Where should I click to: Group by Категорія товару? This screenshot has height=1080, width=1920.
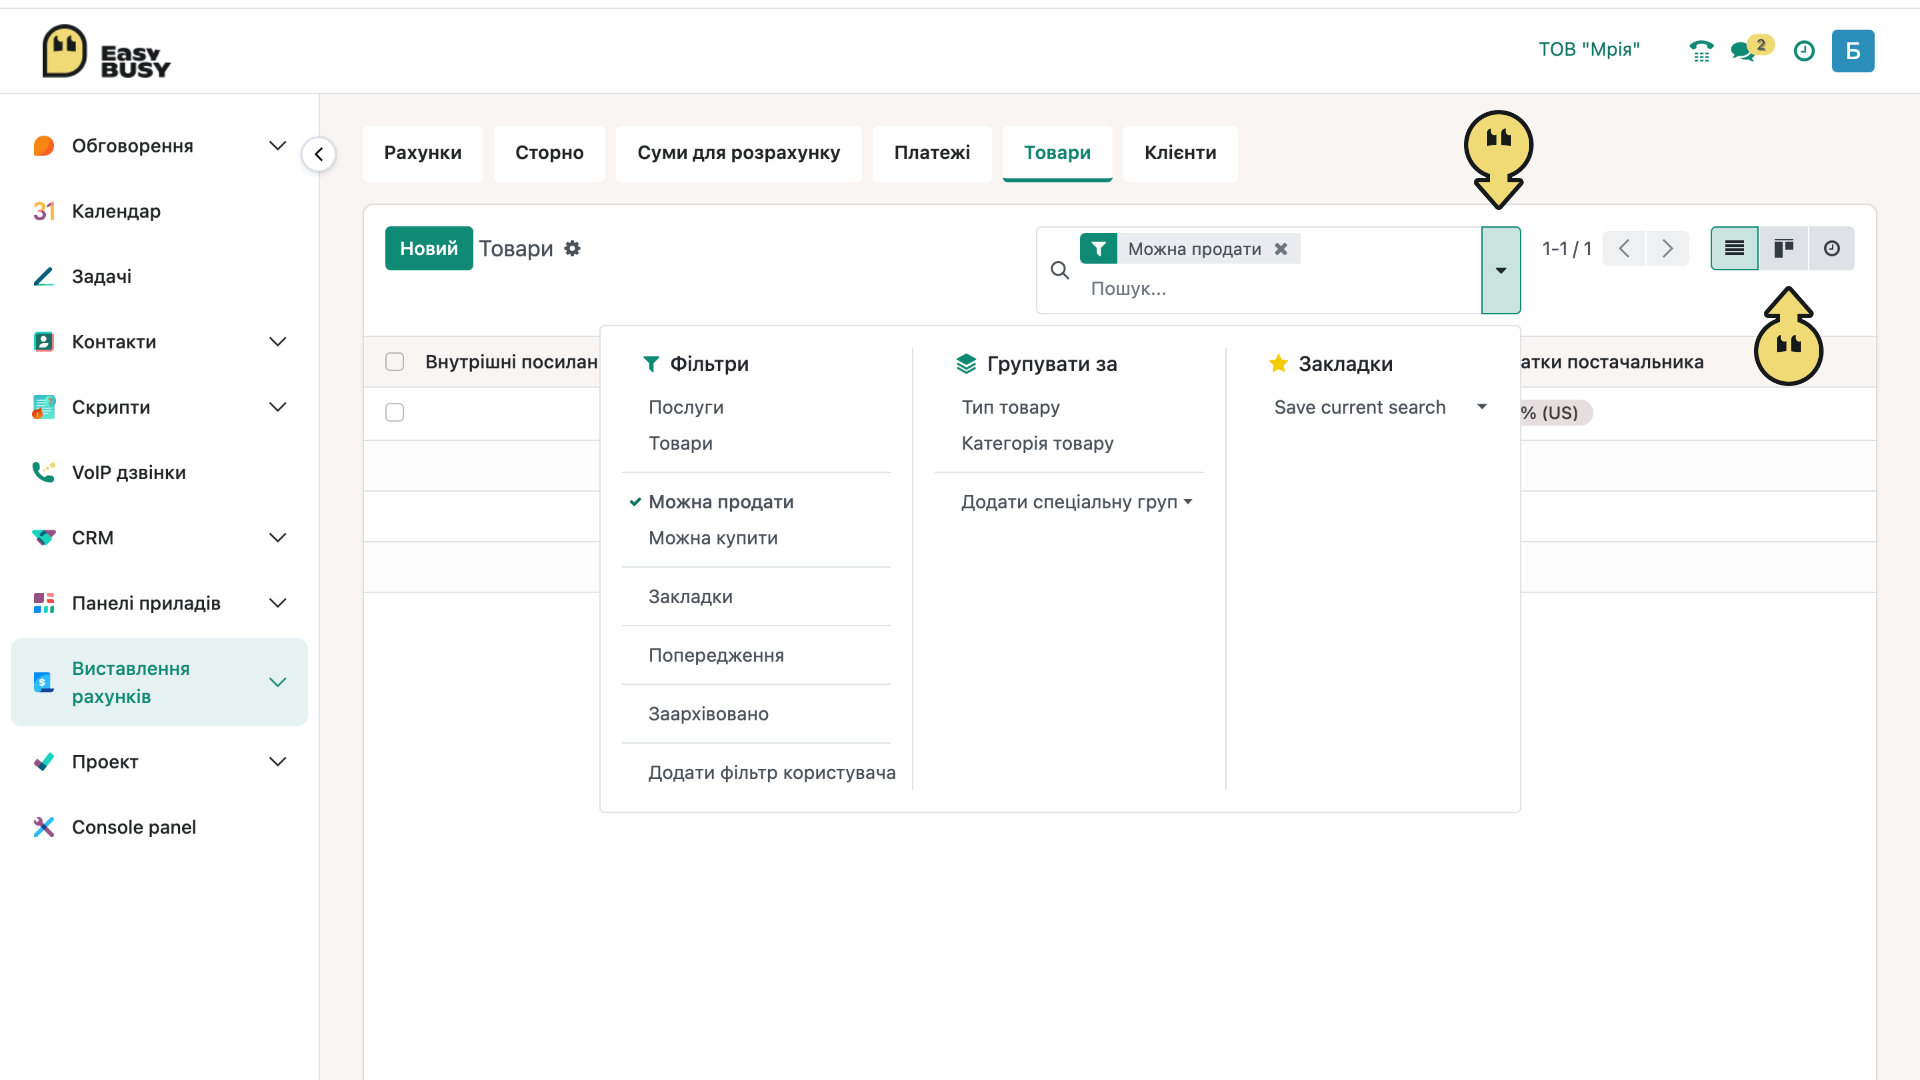click(1037, 443)
